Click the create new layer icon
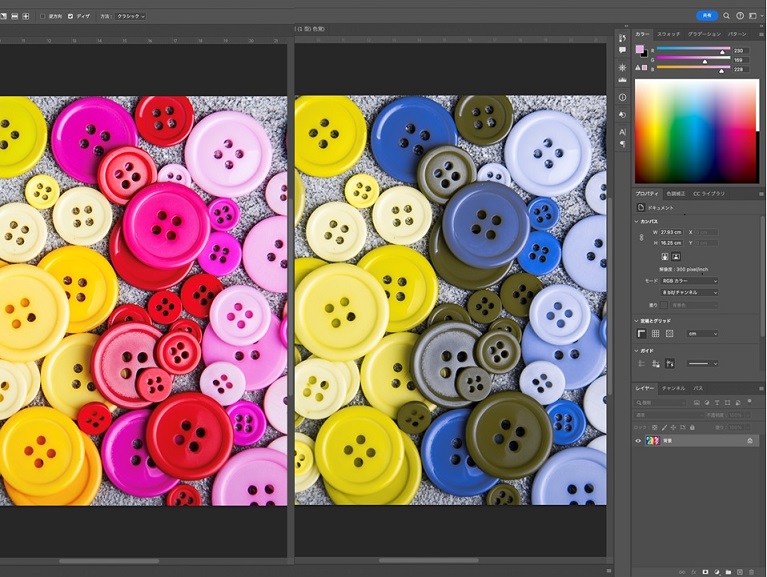The width and height of the screenshot is (767, 577). (740, 572)
